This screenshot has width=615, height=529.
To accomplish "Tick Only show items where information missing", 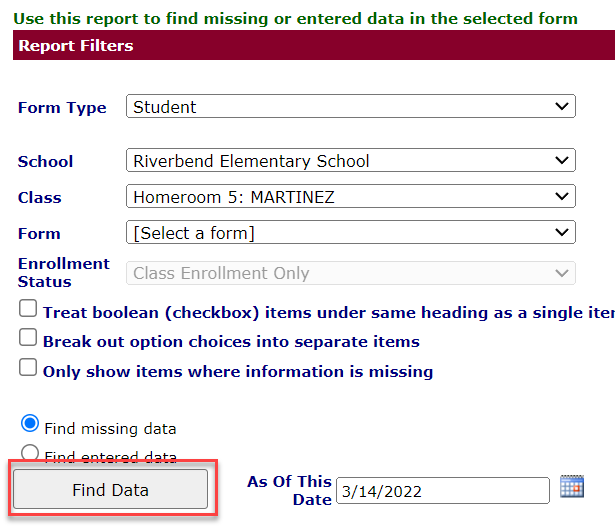I will [x=28, y=367].
